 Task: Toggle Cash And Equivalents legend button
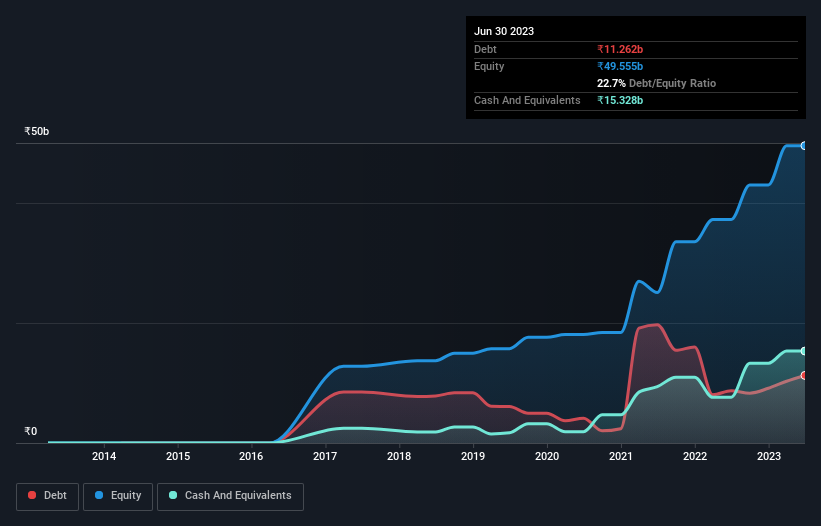click(230, 496)
